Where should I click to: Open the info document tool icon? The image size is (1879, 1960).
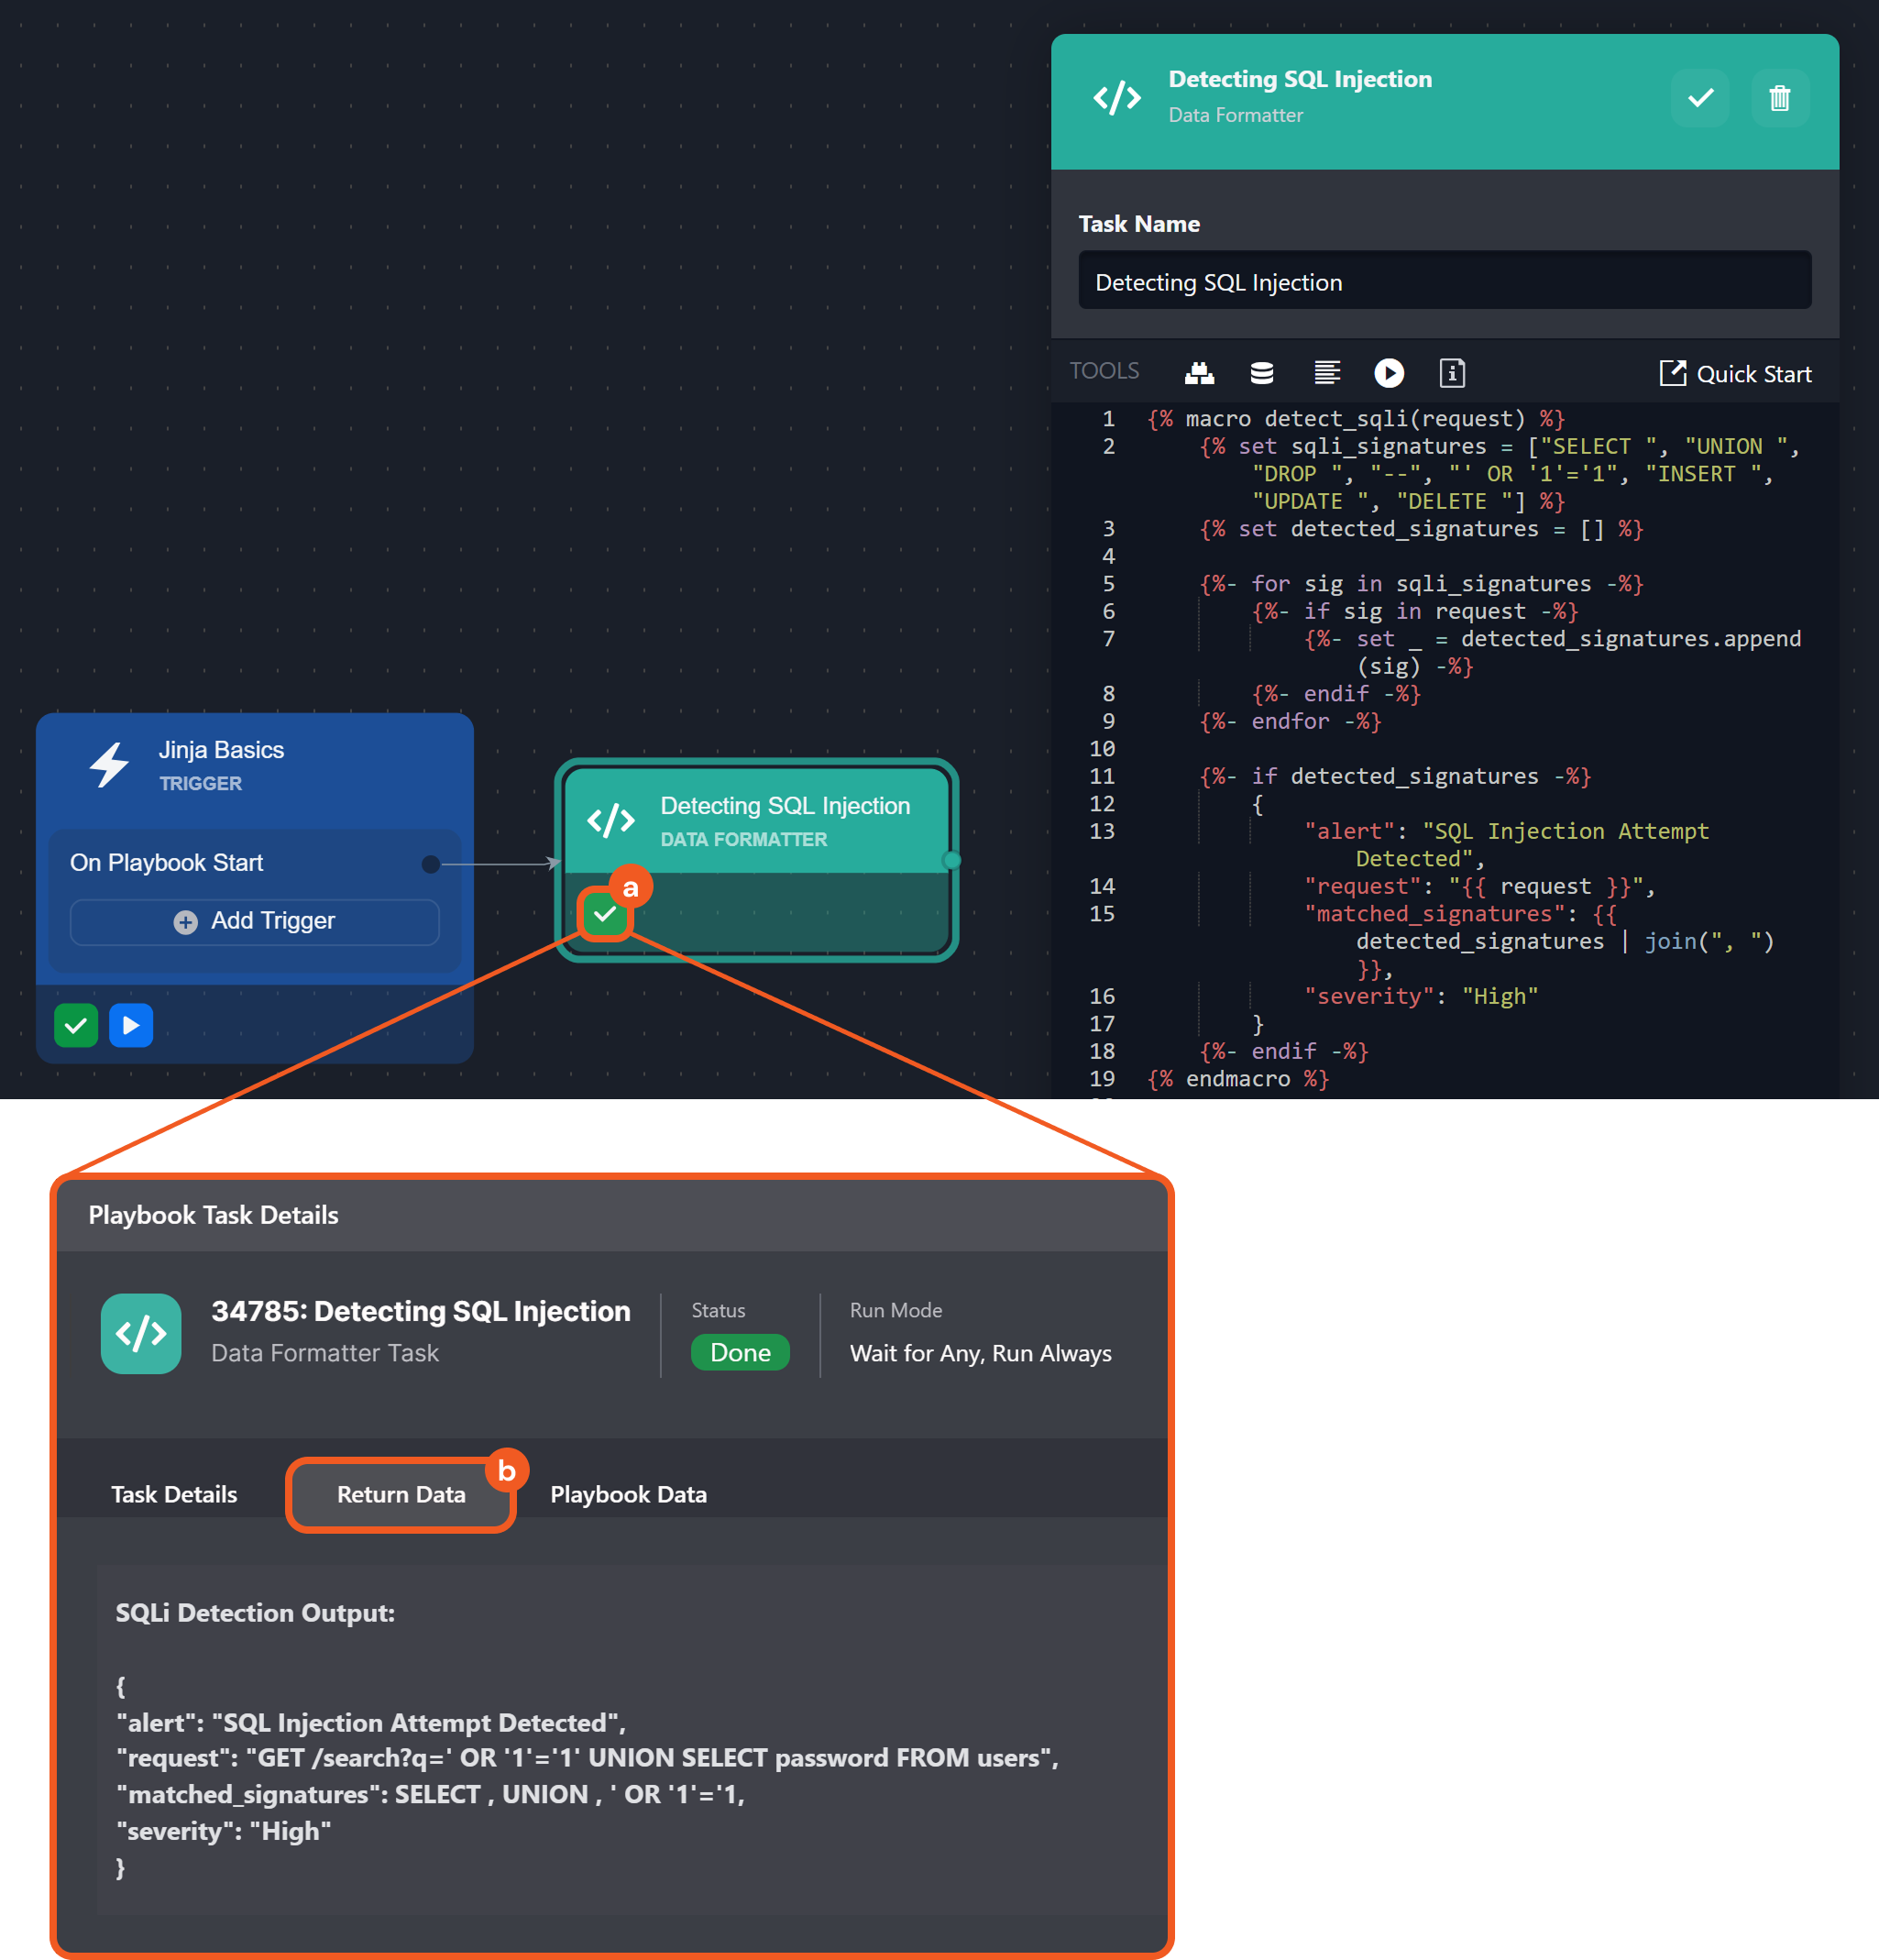coord(1452,373)
